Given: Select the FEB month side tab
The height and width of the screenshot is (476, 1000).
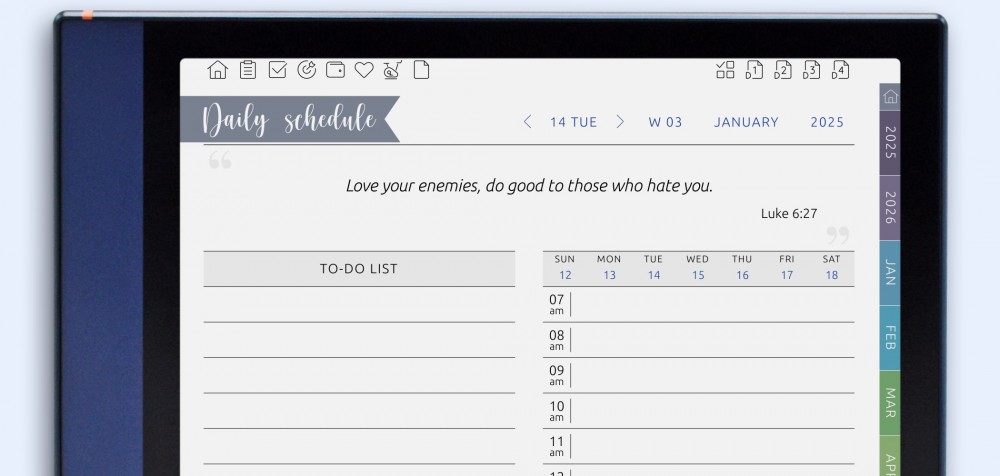Looking at the screenshot, I should click(889, 337).
